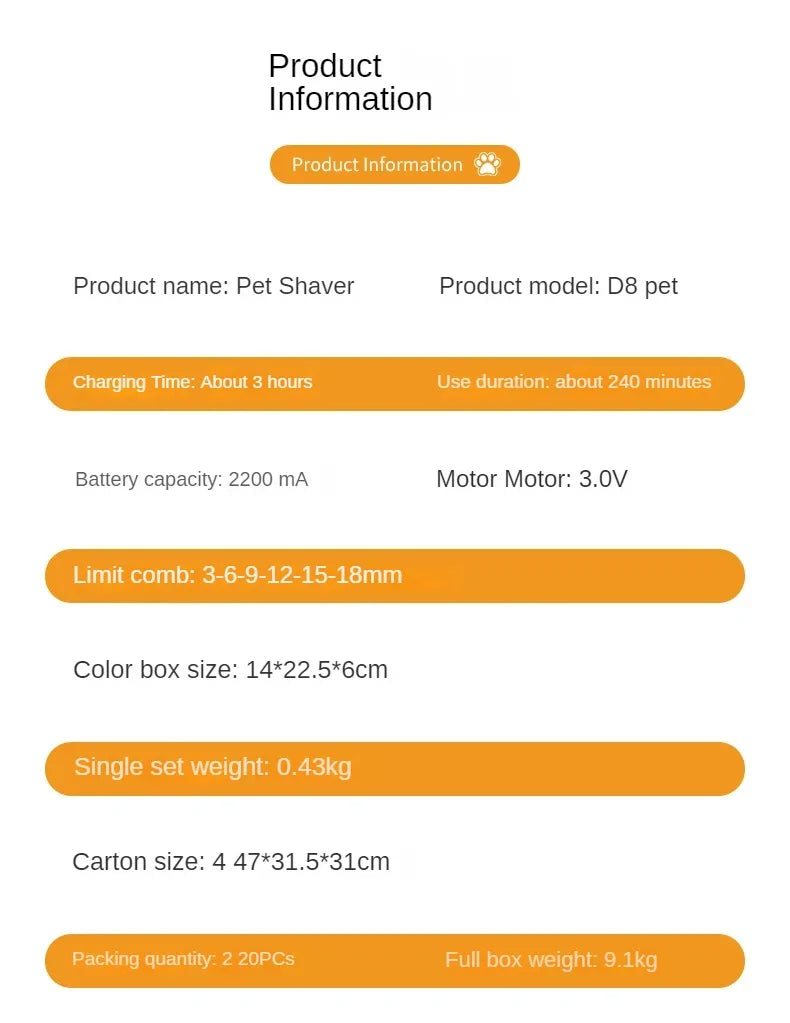Viewport: 790px width, 1023px height.
Task: Click the Color box size 14*22.5*6cm text
Action: tap(230, 670)
